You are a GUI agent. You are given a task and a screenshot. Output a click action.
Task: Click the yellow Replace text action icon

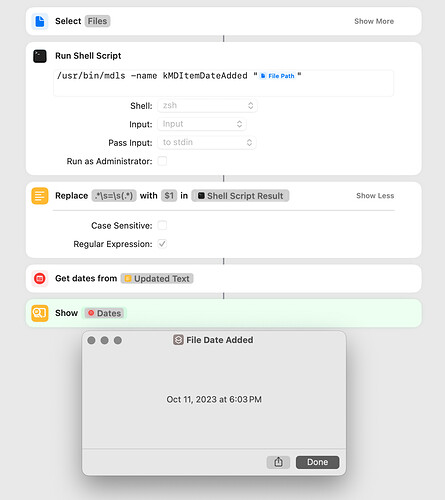point(40,196)
